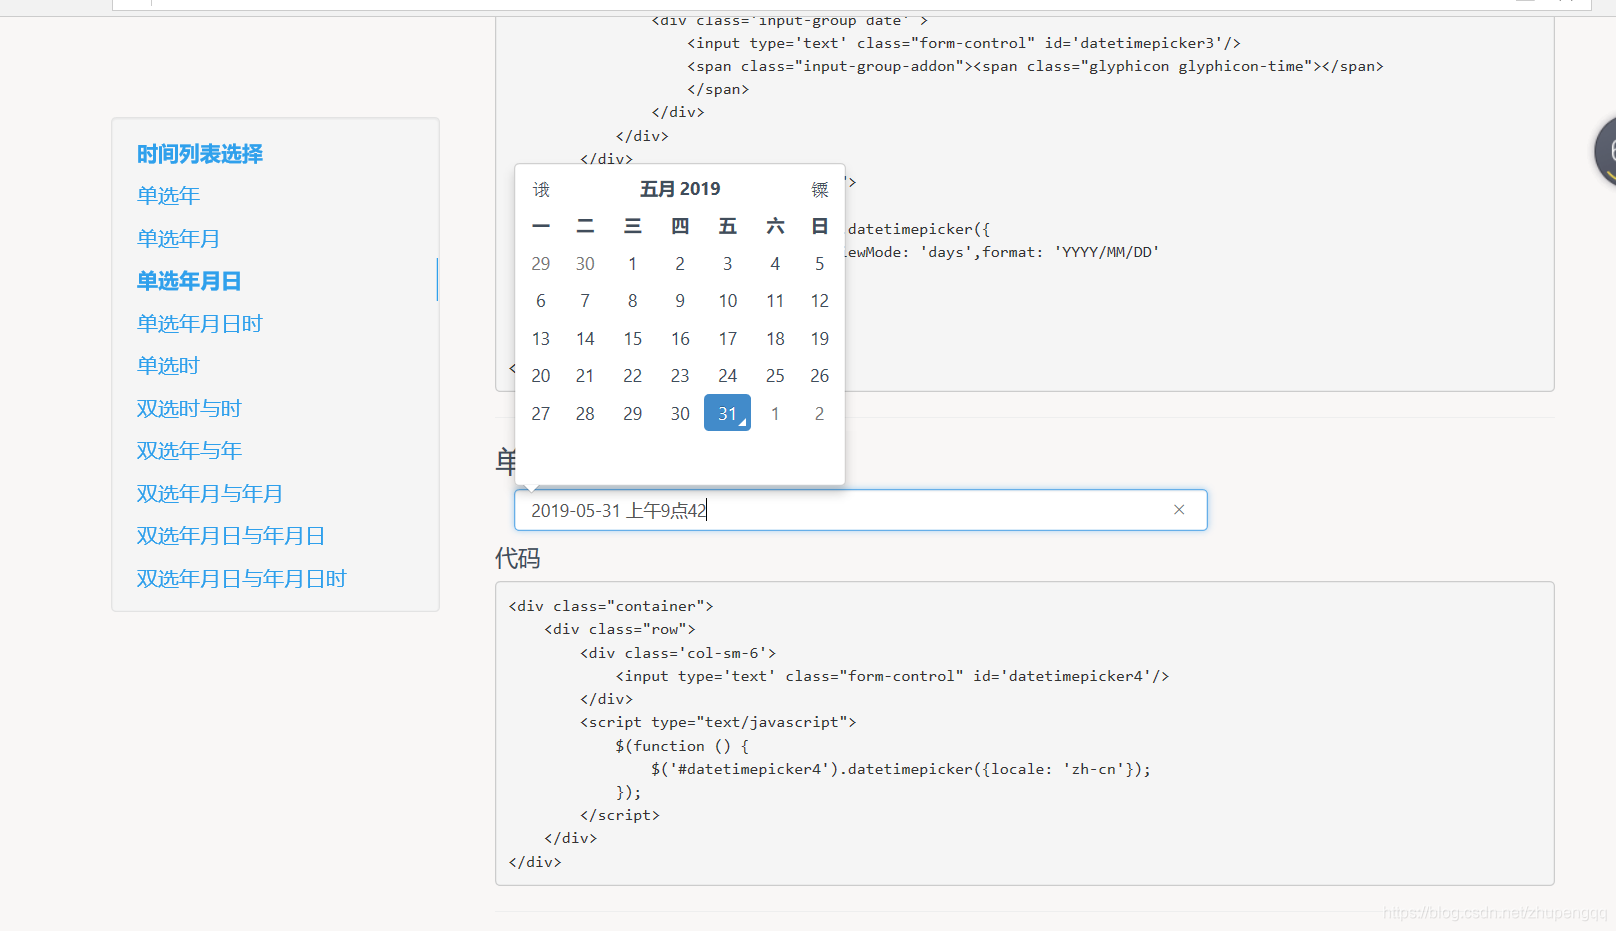The height and width of the screenshot is (931, 1616).
Task: Select day 20 in calendar grid
Action: pyautogui.click(x=541, y=376)
